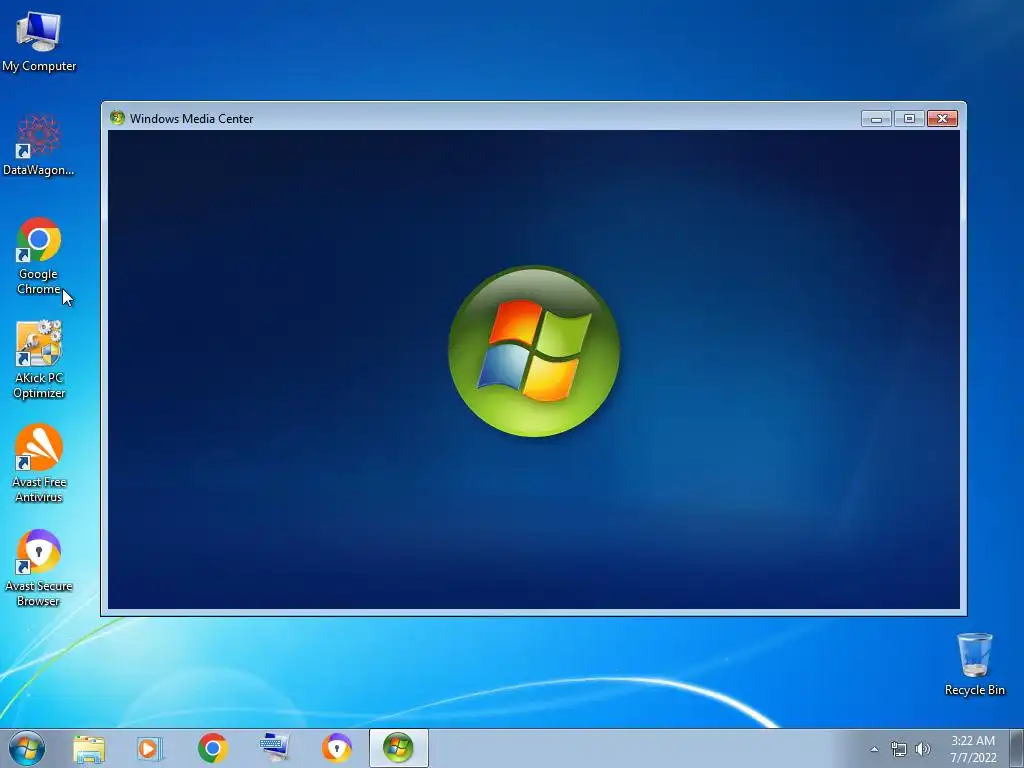Select AKick PC Optimizer desktop icon
1024x768 pixels.
click(39, 359)
